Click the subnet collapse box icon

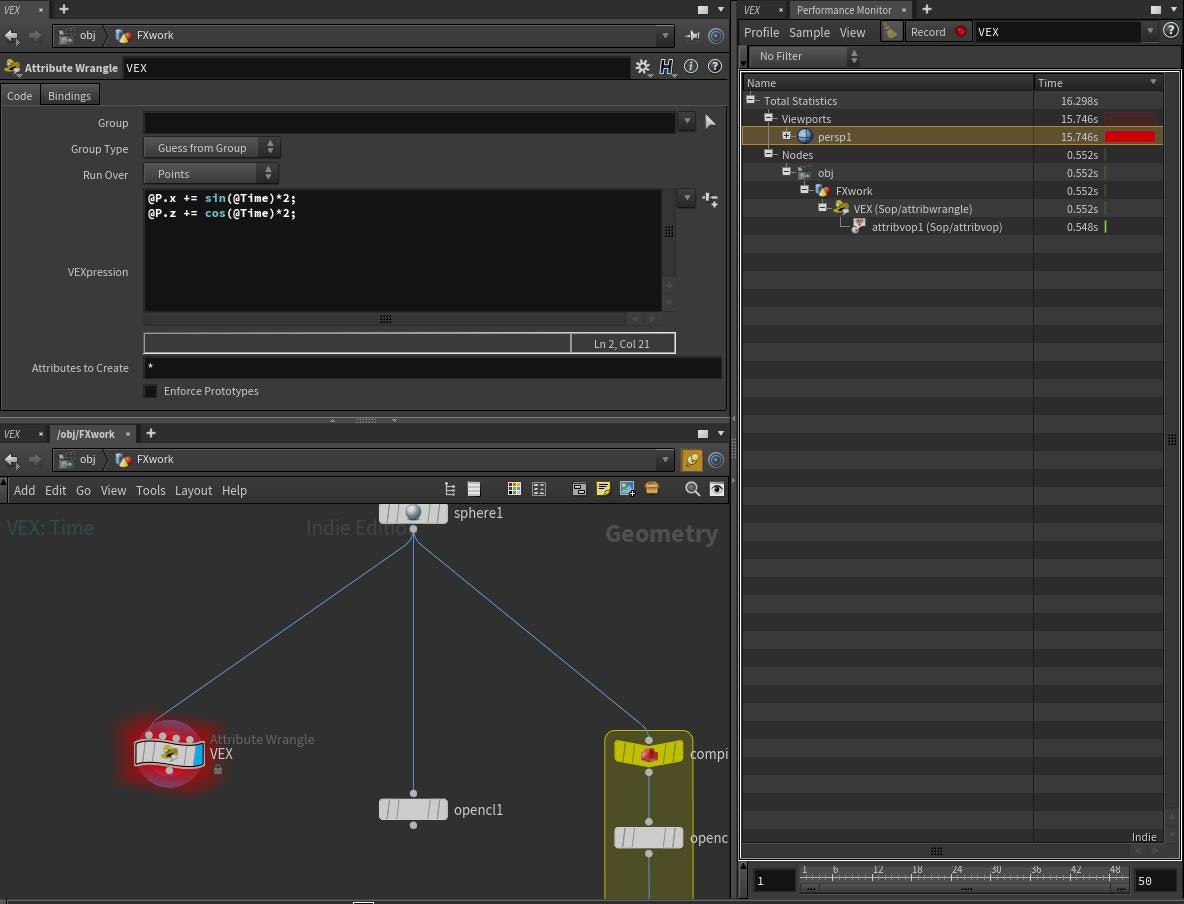point(652,489)
